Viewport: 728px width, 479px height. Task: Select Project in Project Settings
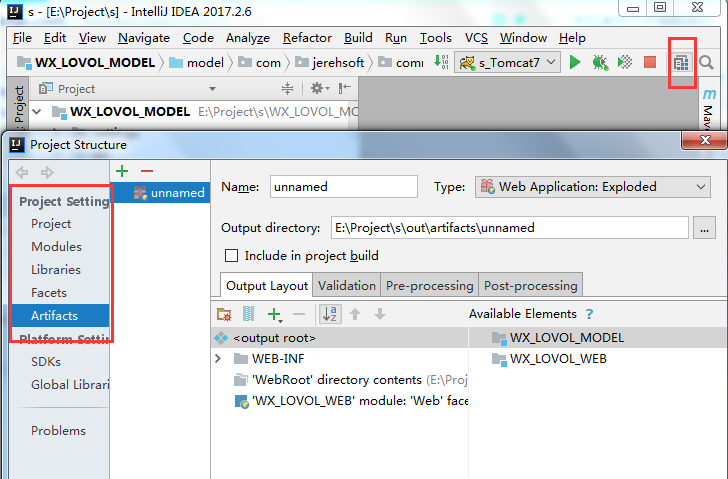[x=51, y=224]
